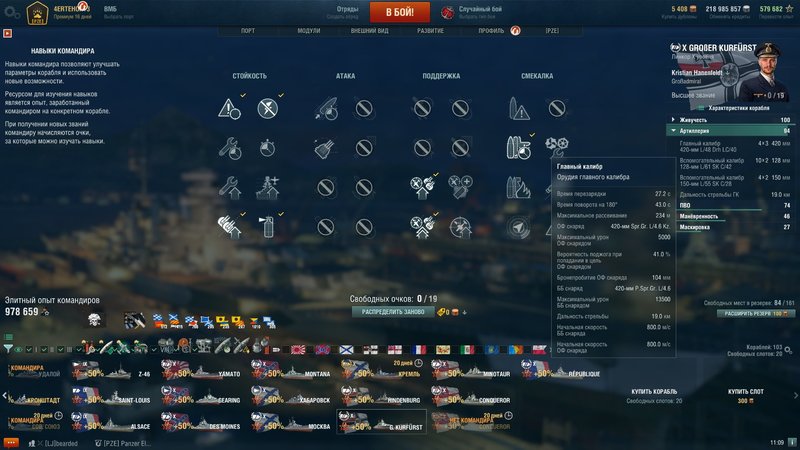Click the Распределить заново button
The width and height of the screenshot is (800, 450).
point(393,312)
